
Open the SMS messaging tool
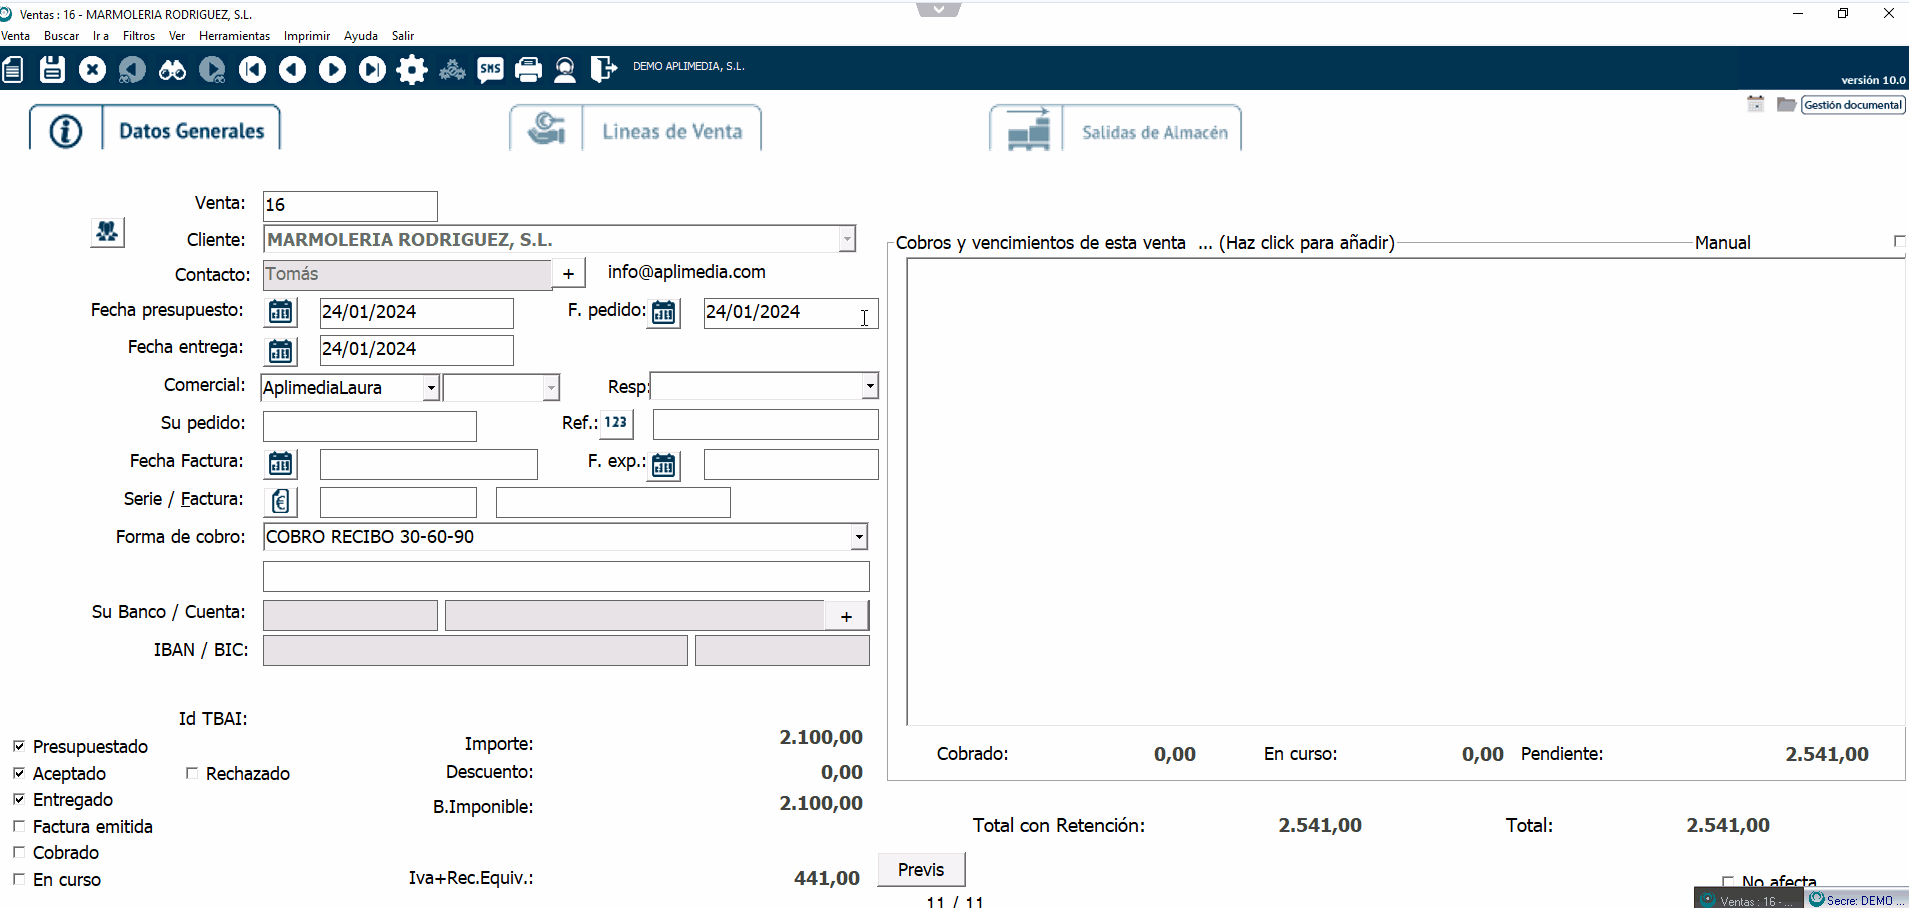490,69
